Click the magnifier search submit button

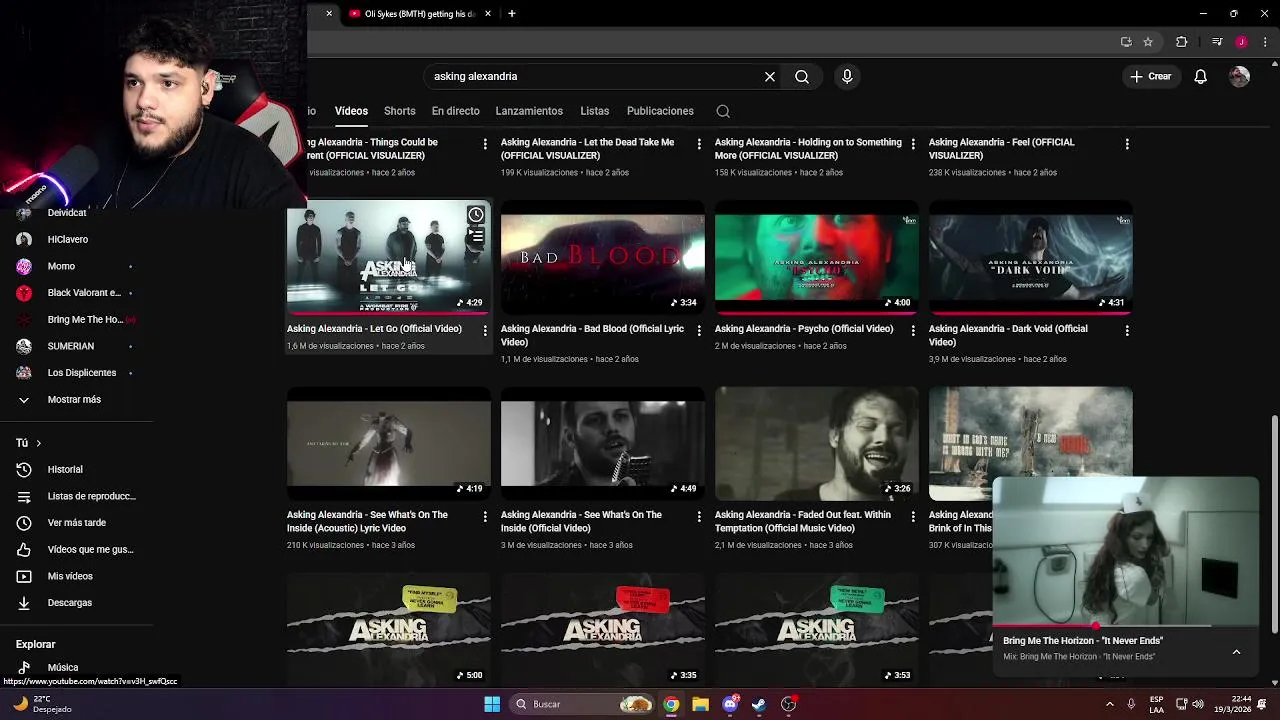(802, 76)
